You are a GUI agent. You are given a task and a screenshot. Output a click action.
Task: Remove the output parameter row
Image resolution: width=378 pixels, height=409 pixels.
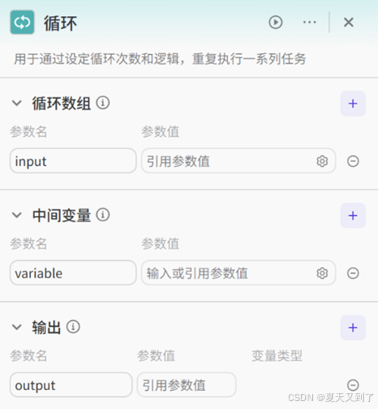pyautogui.click(x=353, y=385)
